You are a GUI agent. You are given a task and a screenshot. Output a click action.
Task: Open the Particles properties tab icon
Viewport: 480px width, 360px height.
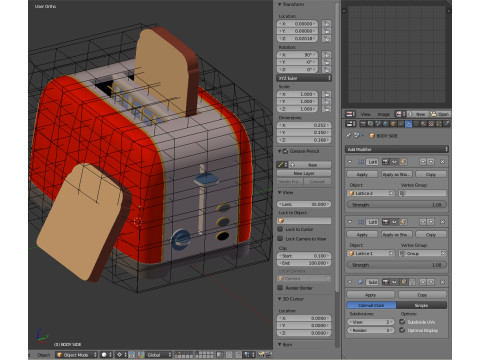point(439,124)
